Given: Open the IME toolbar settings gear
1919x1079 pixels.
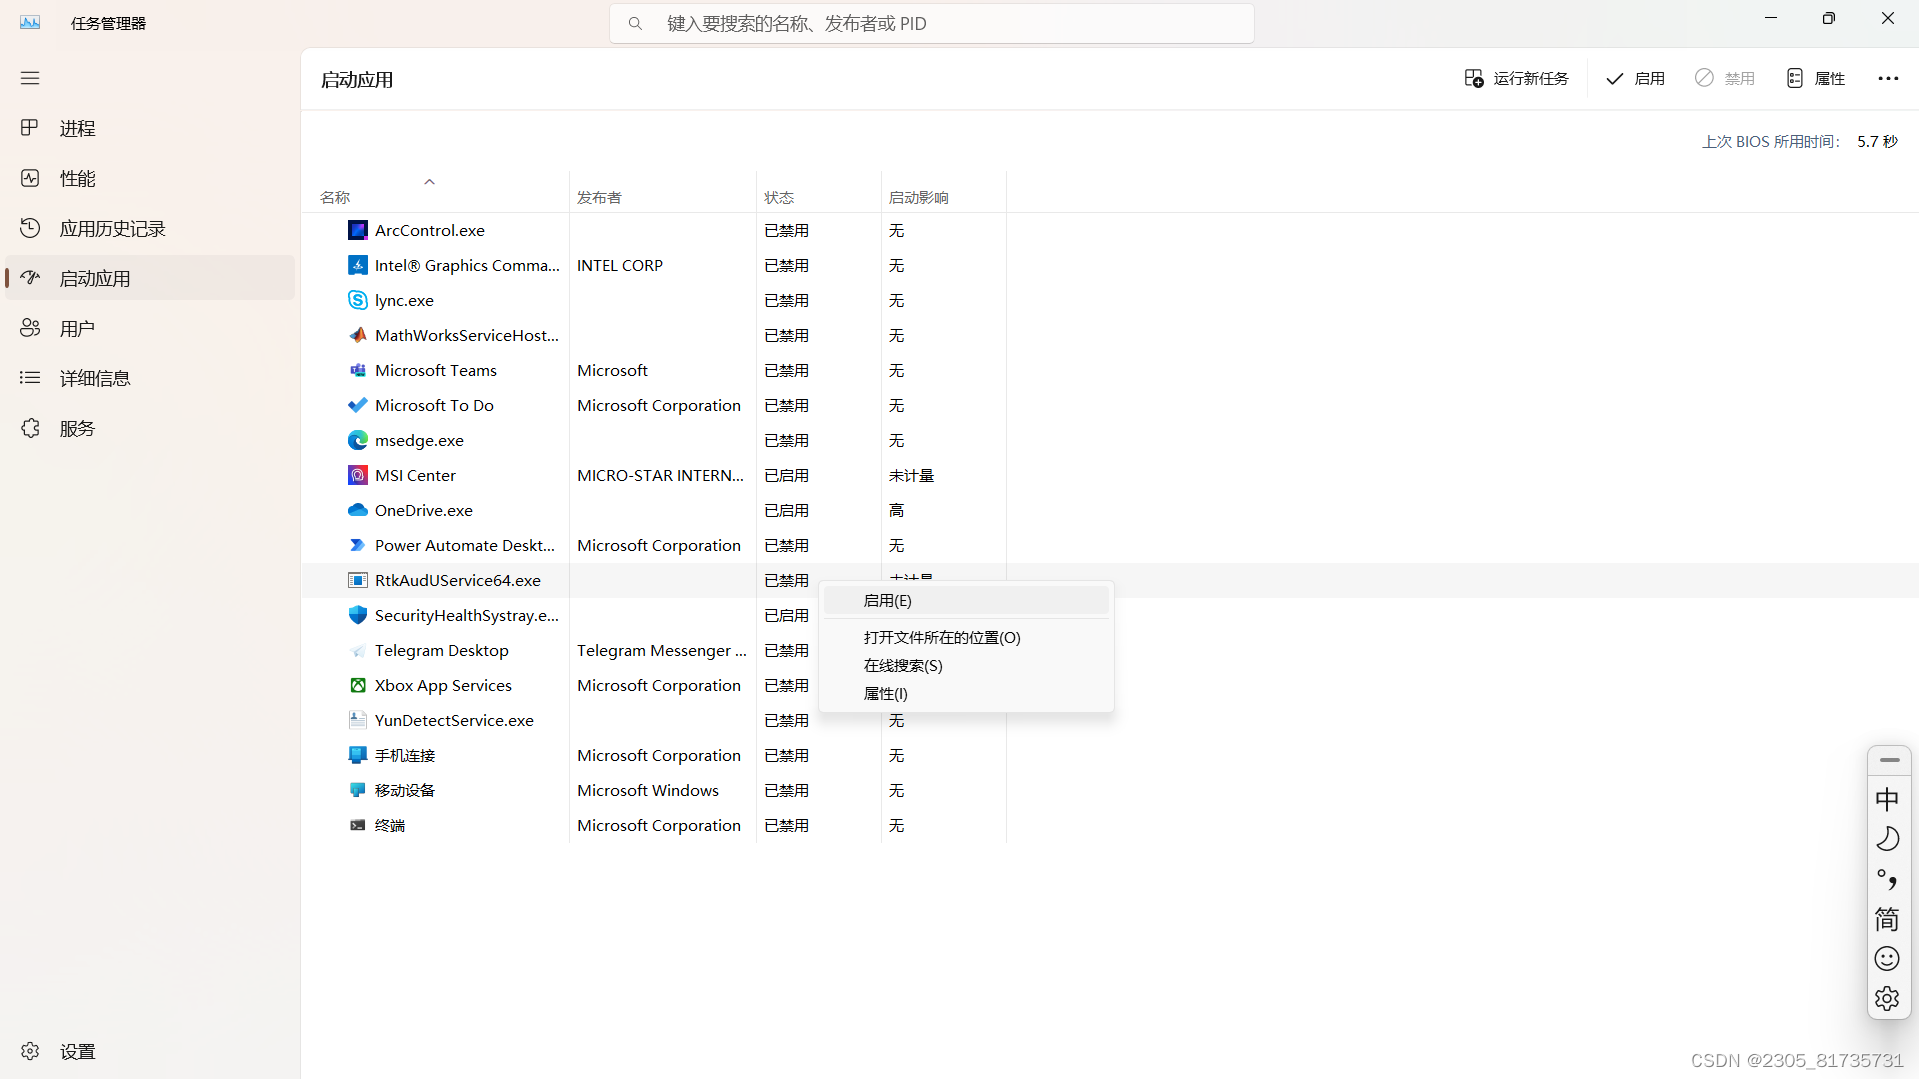Looking at the screenshot, I should tap(1887, 998).
